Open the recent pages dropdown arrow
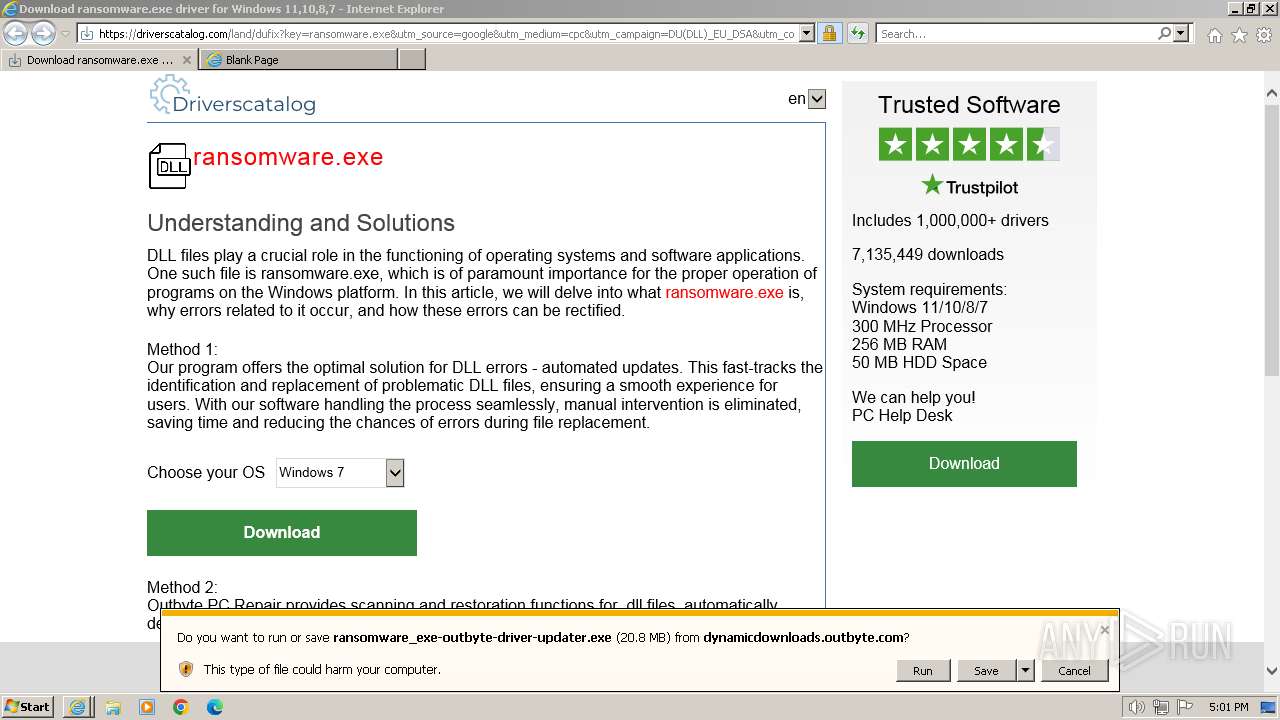 coord(65,34)
